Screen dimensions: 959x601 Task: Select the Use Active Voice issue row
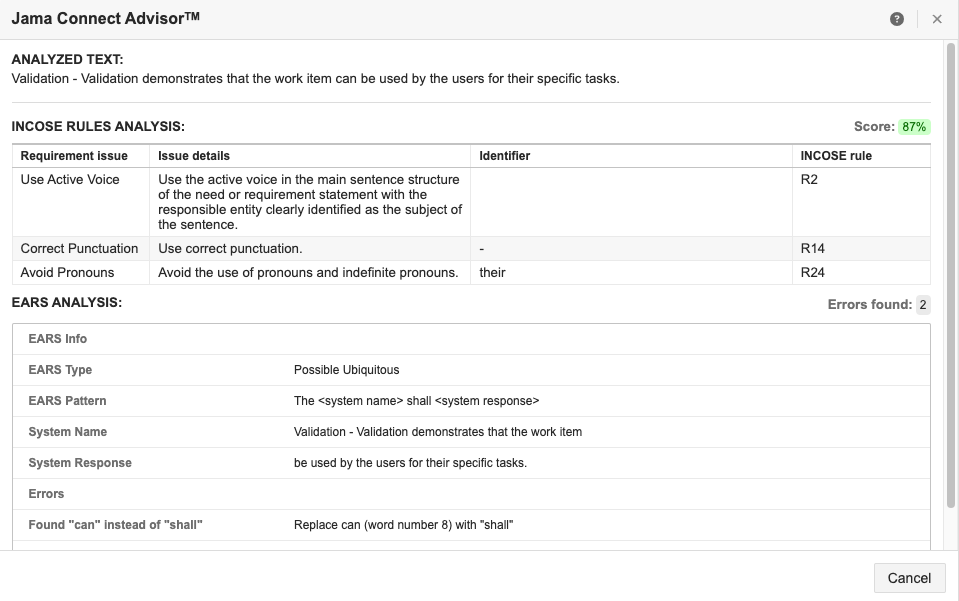[70, 180]
